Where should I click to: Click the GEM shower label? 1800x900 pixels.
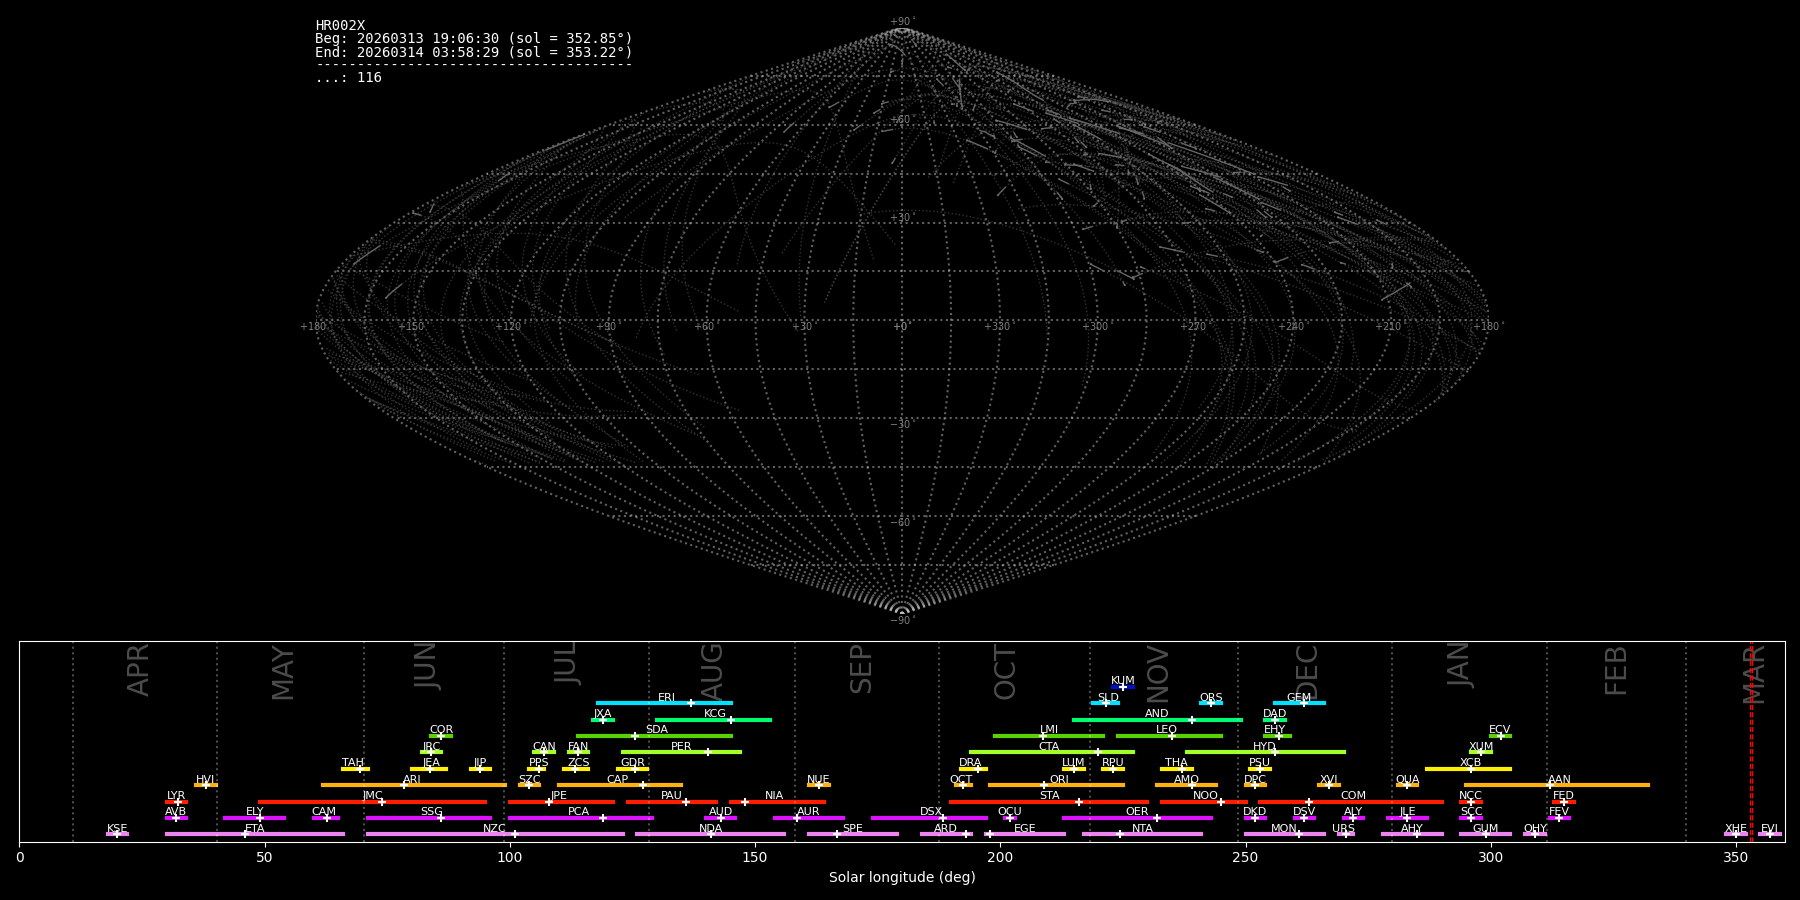(x=1299, y=698)
